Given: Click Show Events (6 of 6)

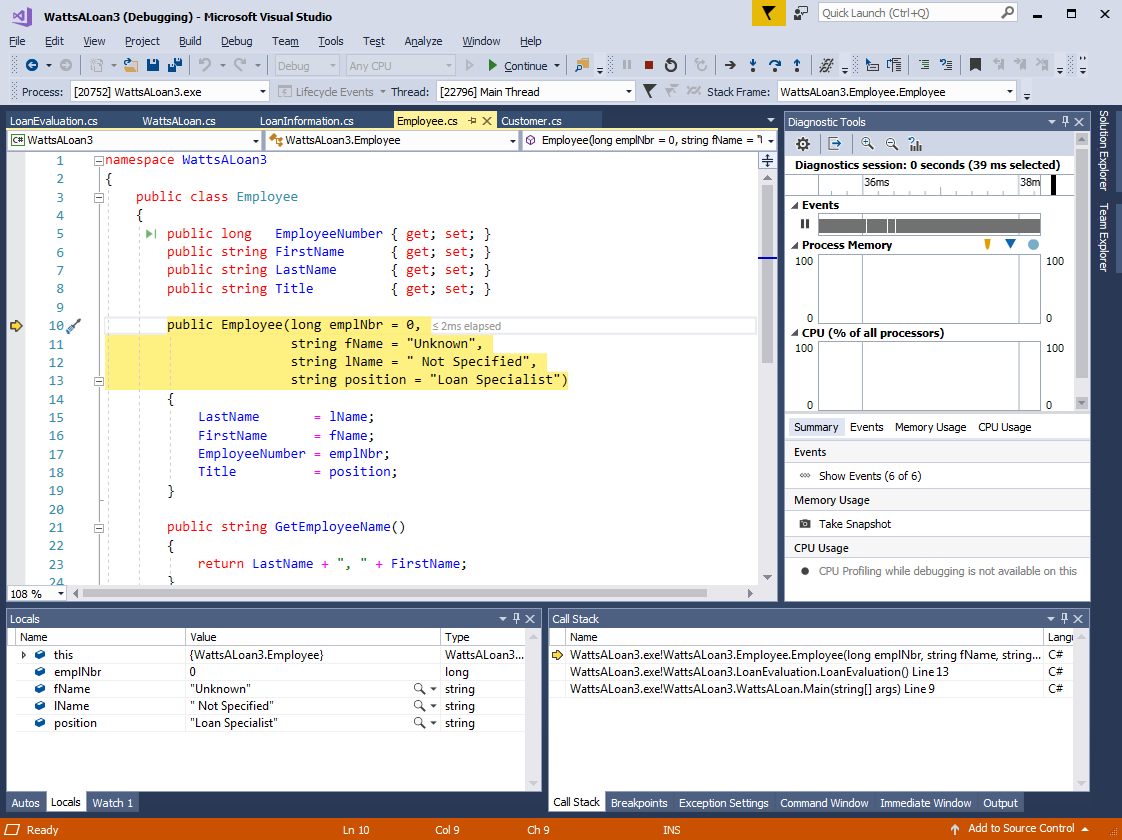Looking at the screenshot, I should tap(869, 476).
